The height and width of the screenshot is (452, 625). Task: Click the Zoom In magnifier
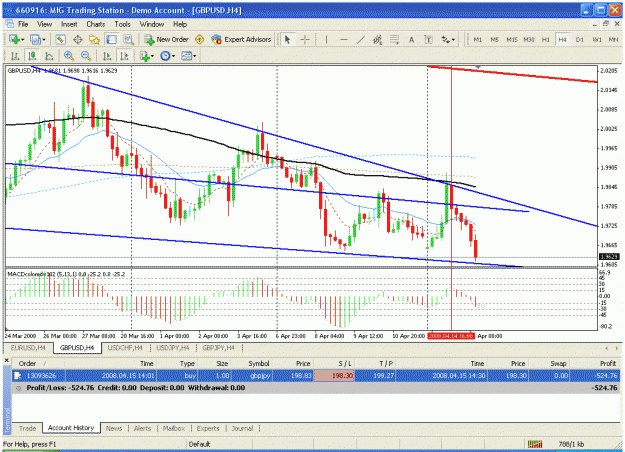pos(69,56)
